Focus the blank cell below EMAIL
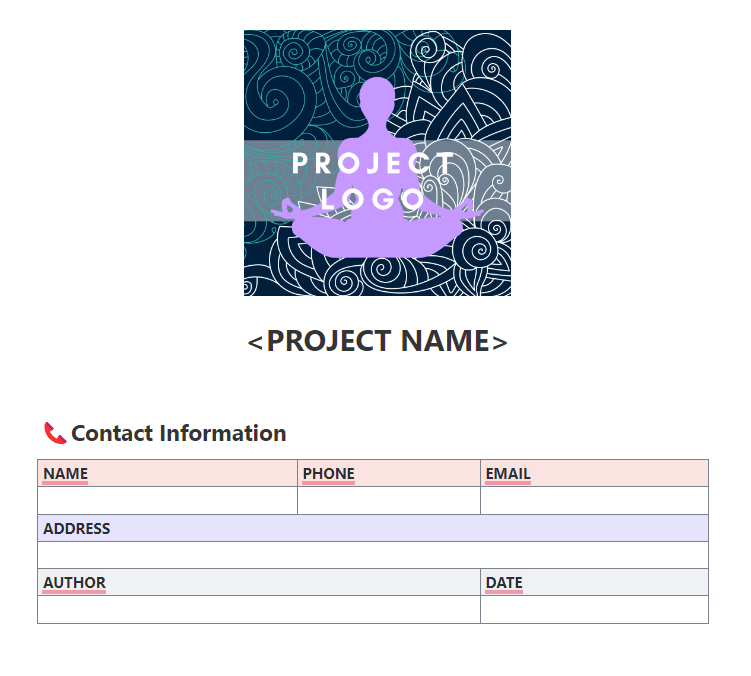Screen dimensions: 751x676 [x=594, y=500]
